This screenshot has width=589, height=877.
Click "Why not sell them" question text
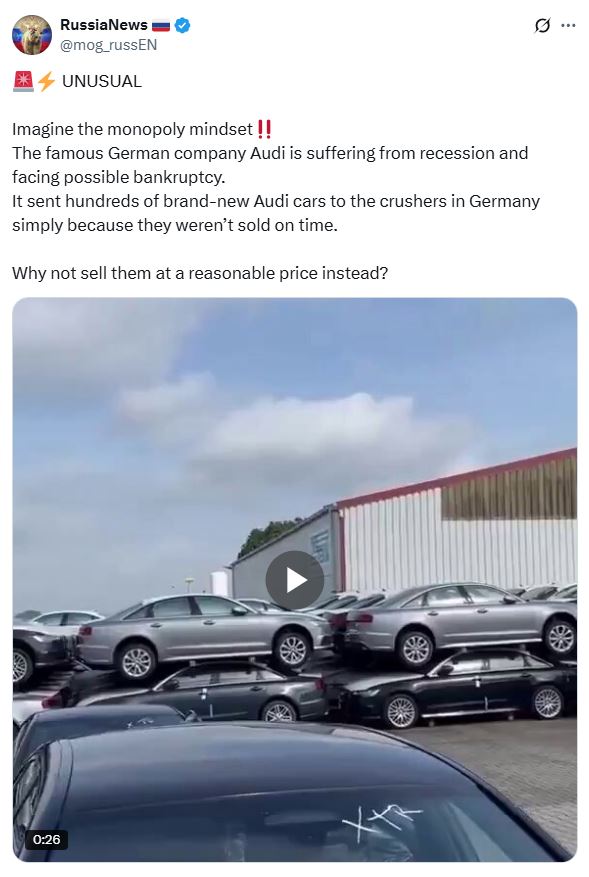(200, 274)
